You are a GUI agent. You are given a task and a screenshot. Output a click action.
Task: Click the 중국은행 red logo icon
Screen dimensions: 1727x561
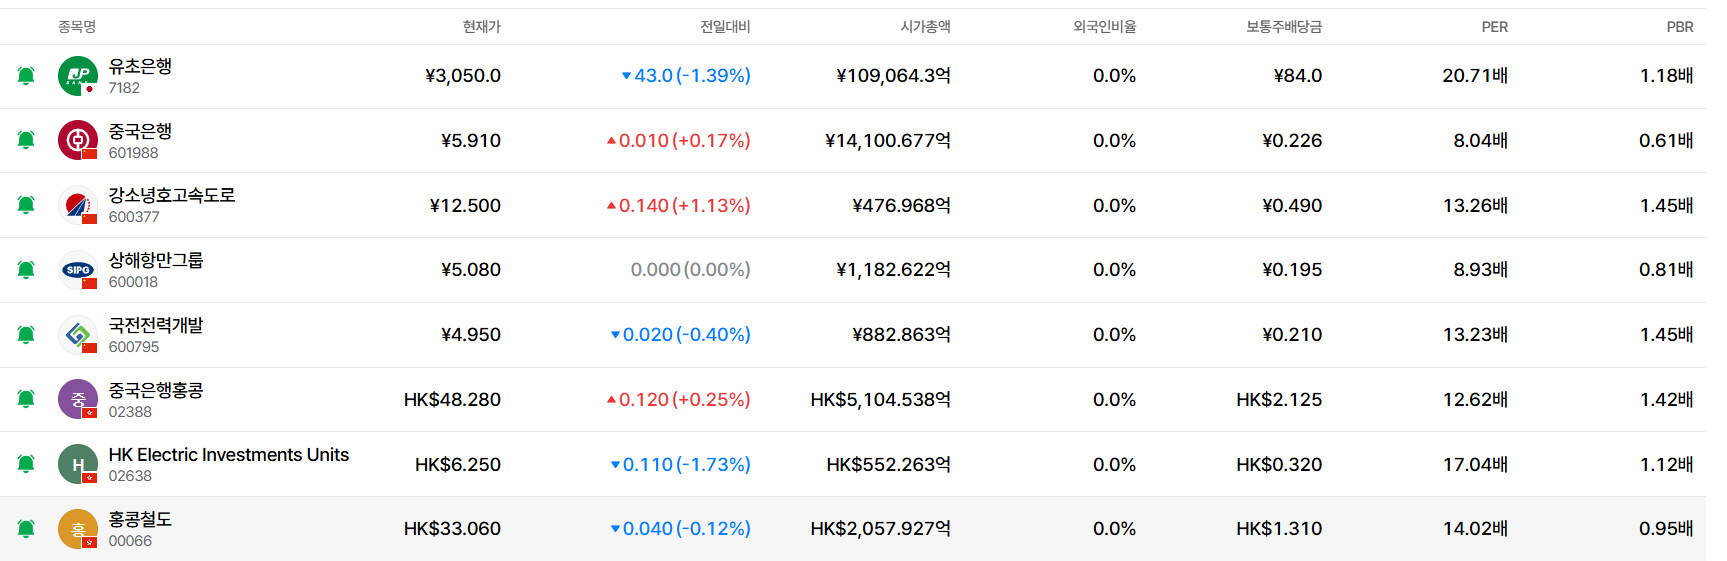pyautogui.click(x=78, y=140)
